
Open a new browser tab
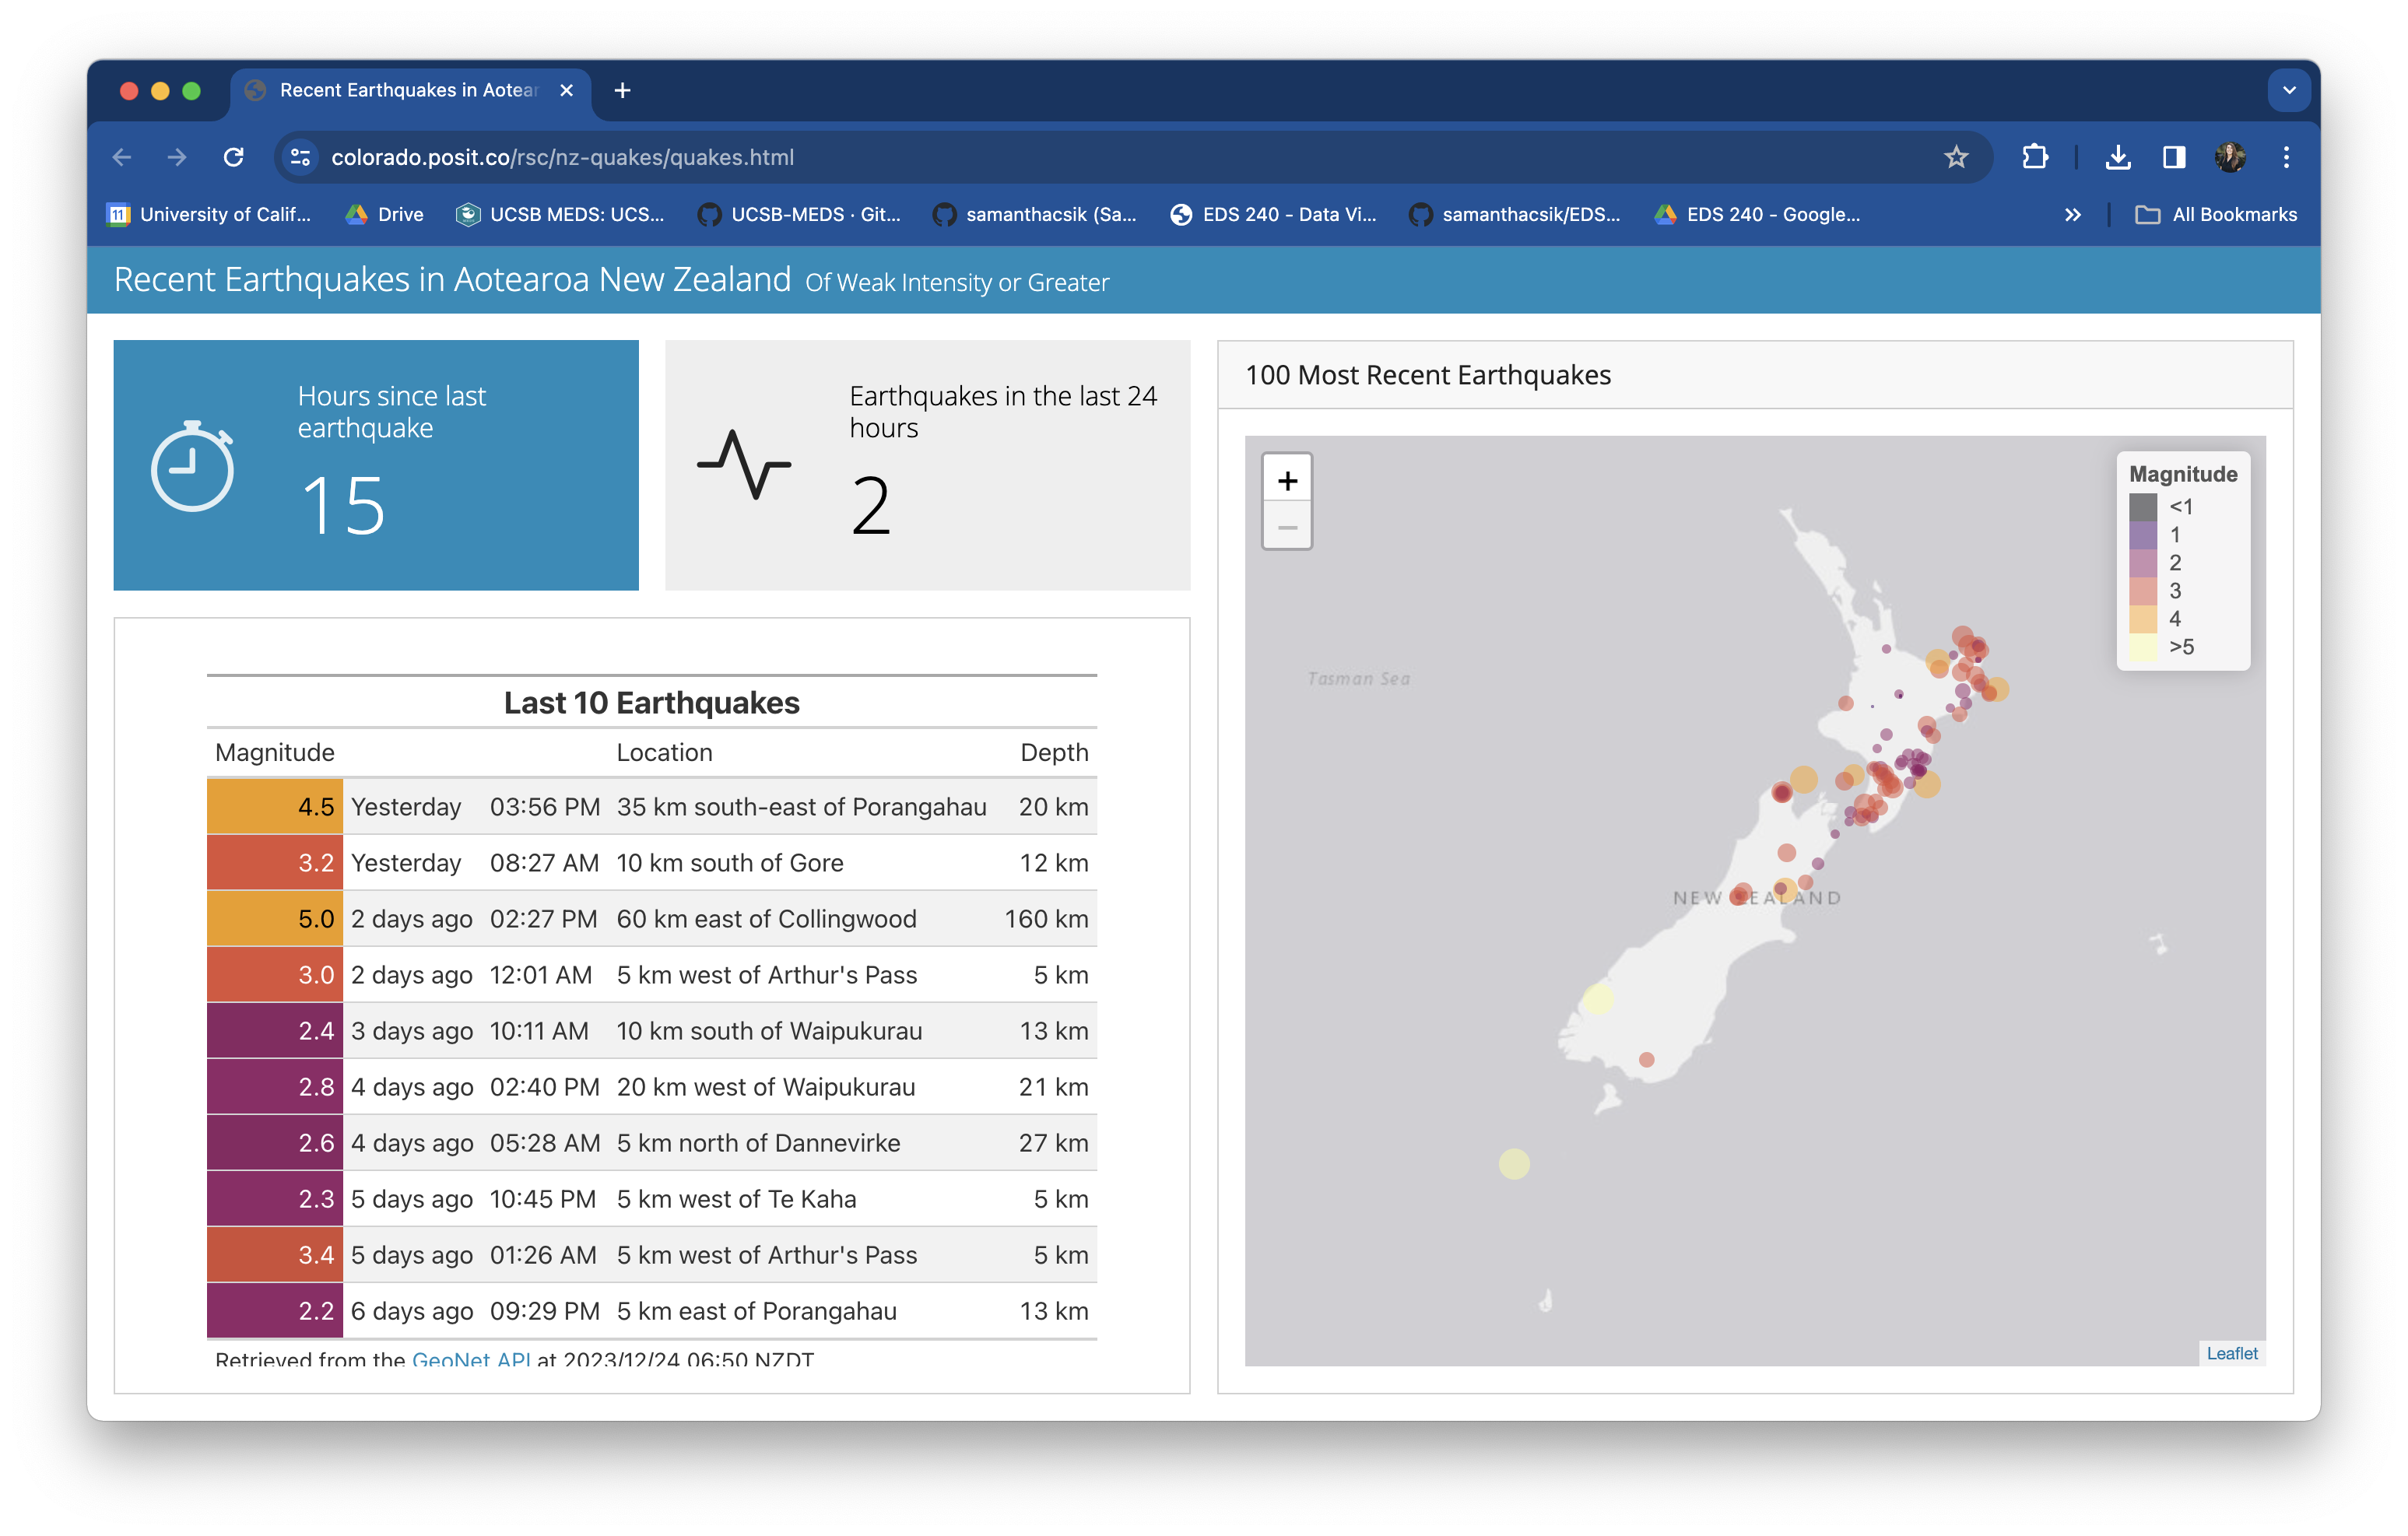point(622,90)
